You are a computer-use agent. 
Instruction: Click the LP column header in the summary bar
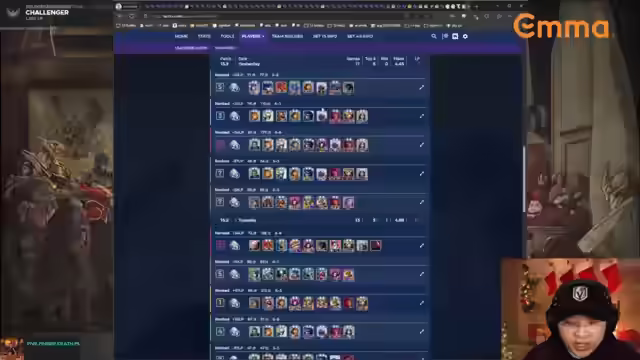(417, 59)
